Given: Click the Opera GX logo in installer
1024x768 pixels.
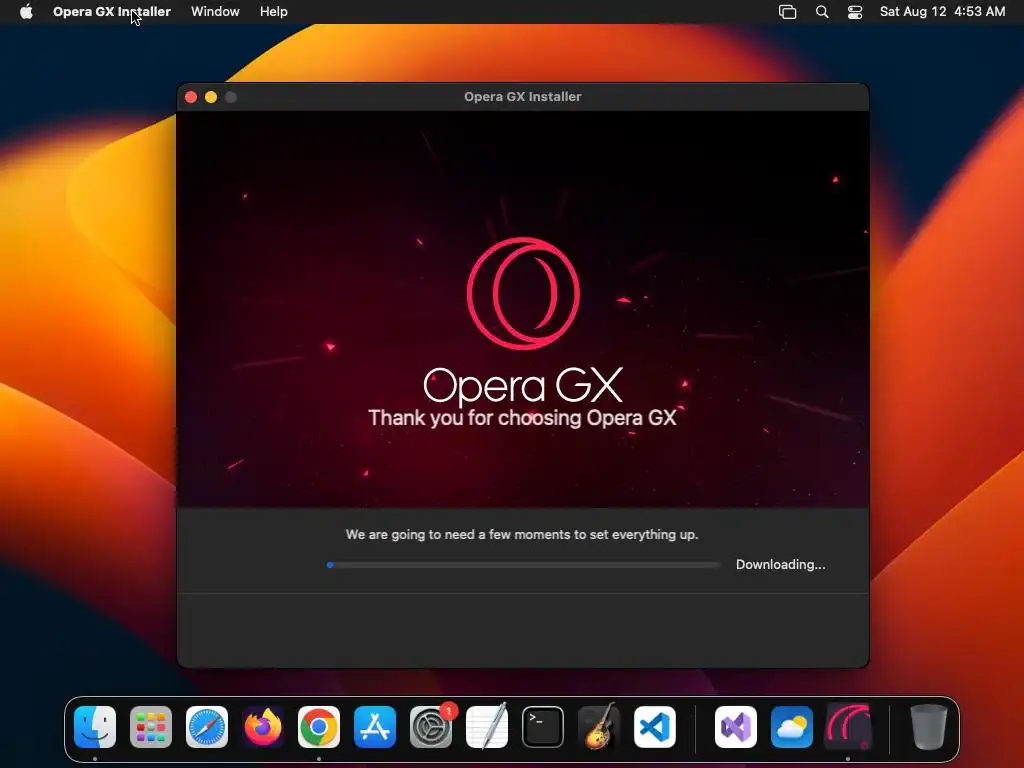Looking at the screenshot, I should (523, 293).
